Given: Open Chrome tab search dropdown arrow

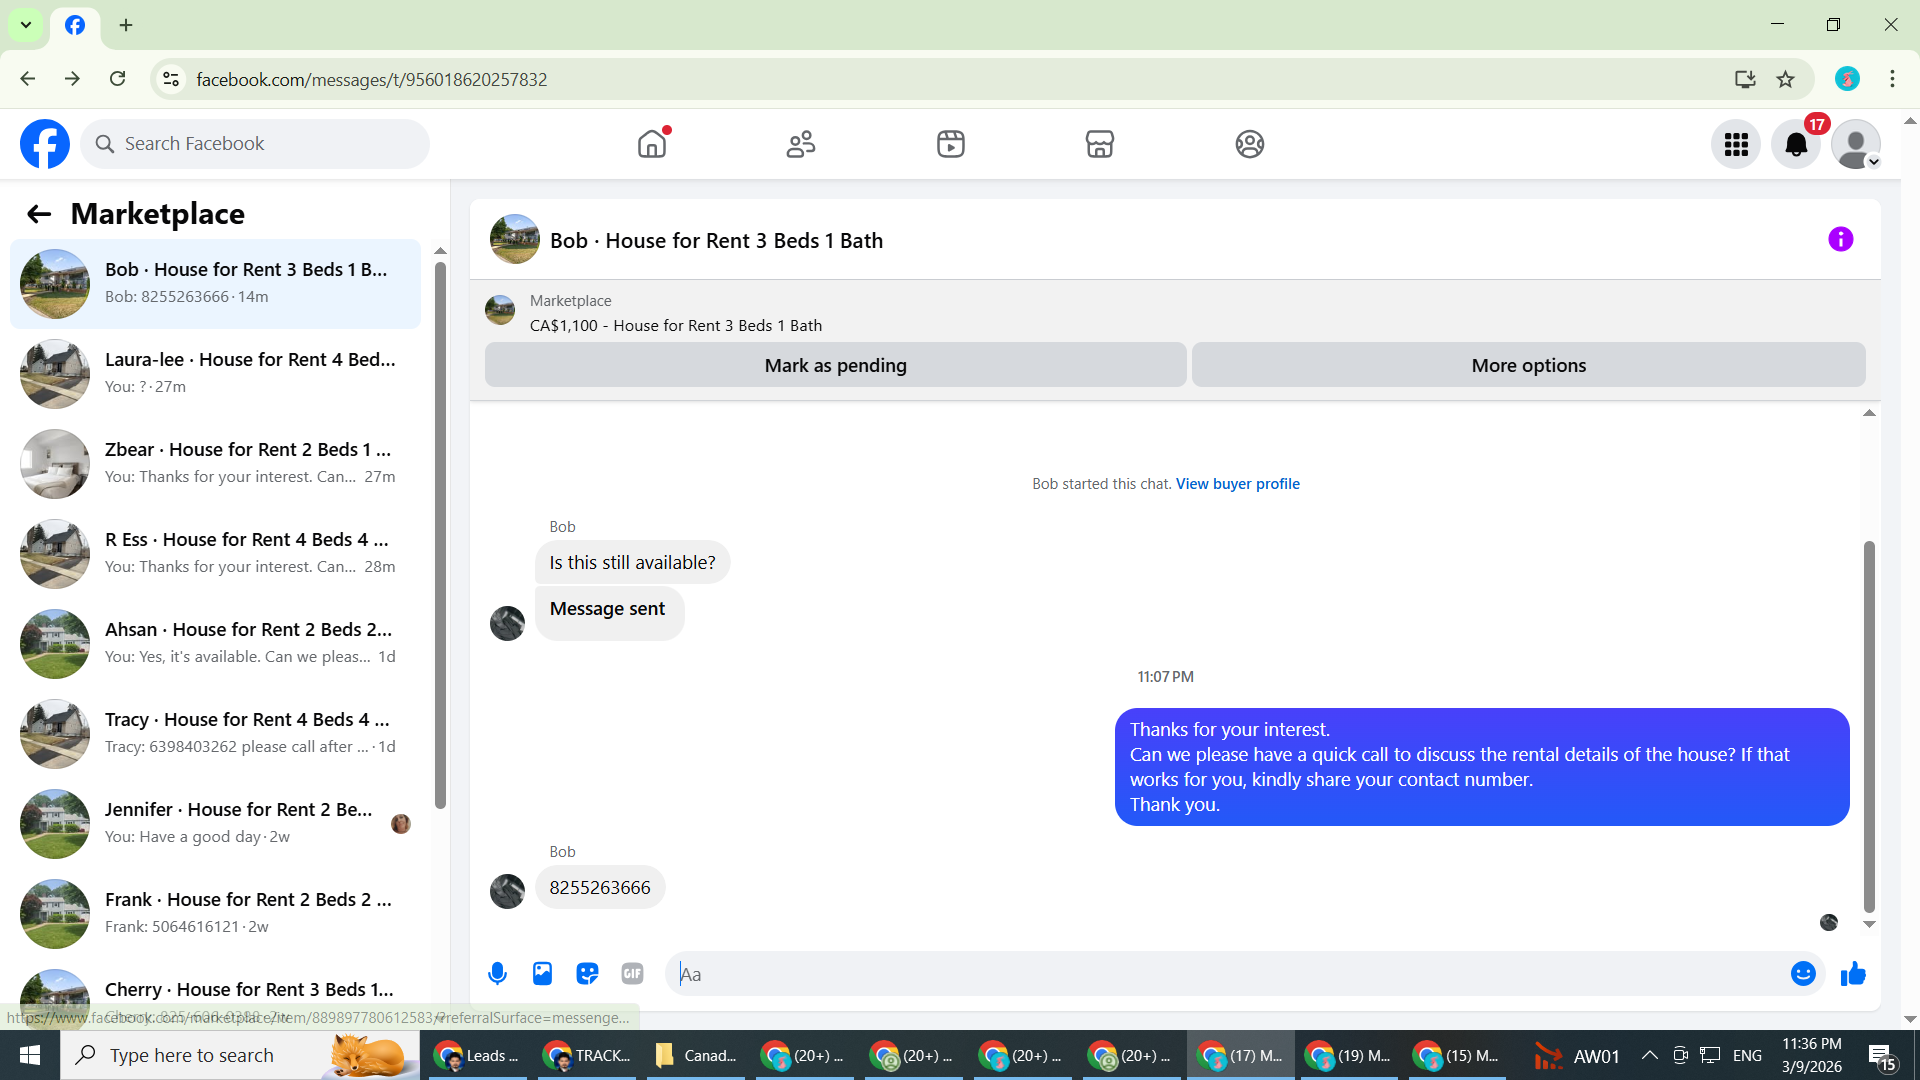Looking at the screenshot, I should [x=26, y=25].
